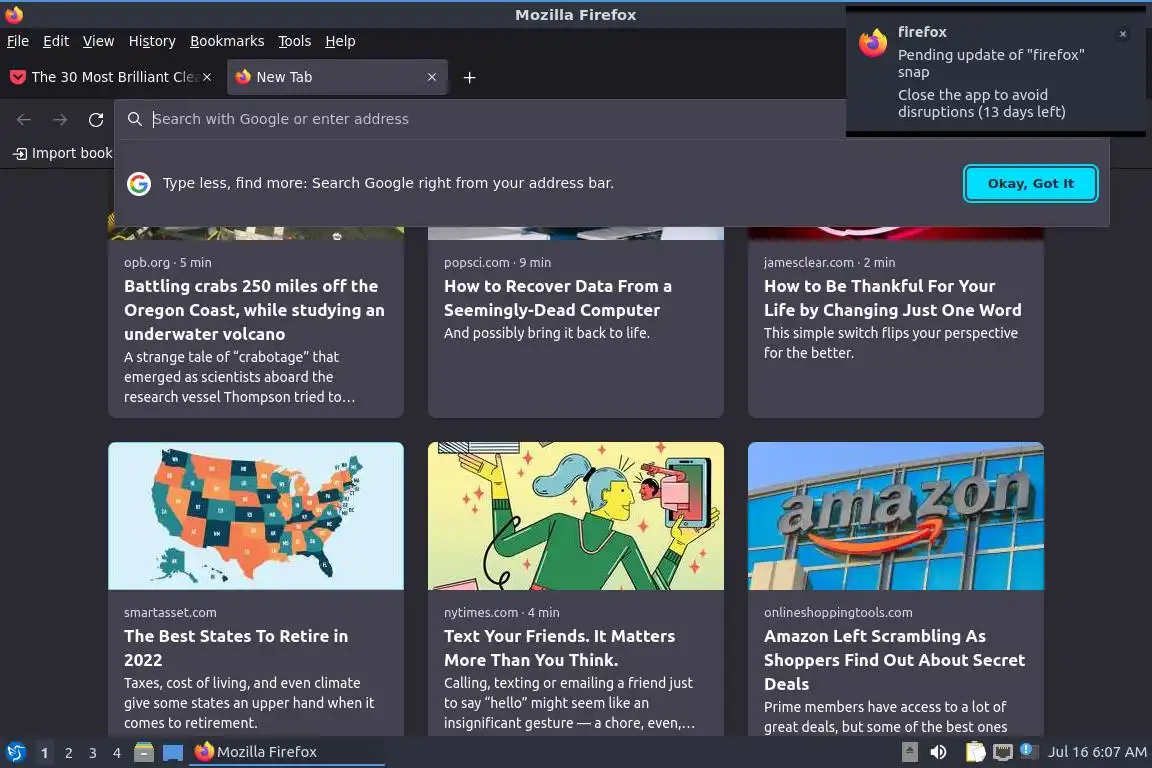This screenshot has width=1152, height=768.
Task: Switch to workspace 1
Action: pyautogui.click(x=44, y=753)
